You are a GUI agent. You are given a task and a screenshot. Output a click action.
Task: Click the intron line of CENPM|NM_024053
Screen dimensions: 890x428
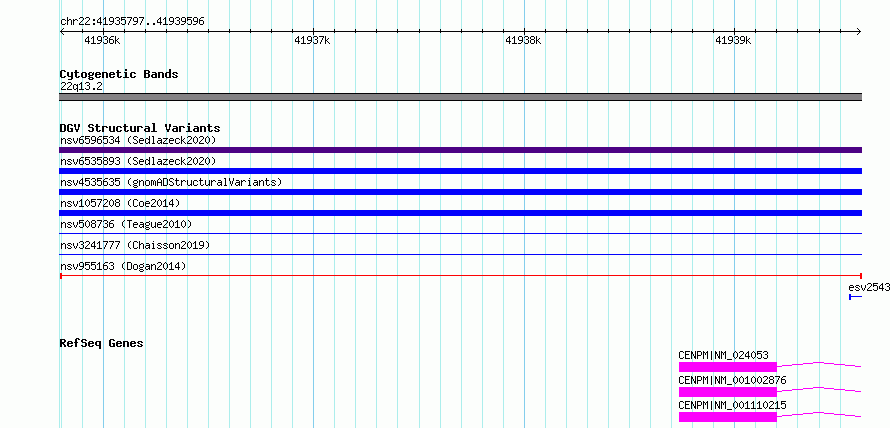click(819, 363)
